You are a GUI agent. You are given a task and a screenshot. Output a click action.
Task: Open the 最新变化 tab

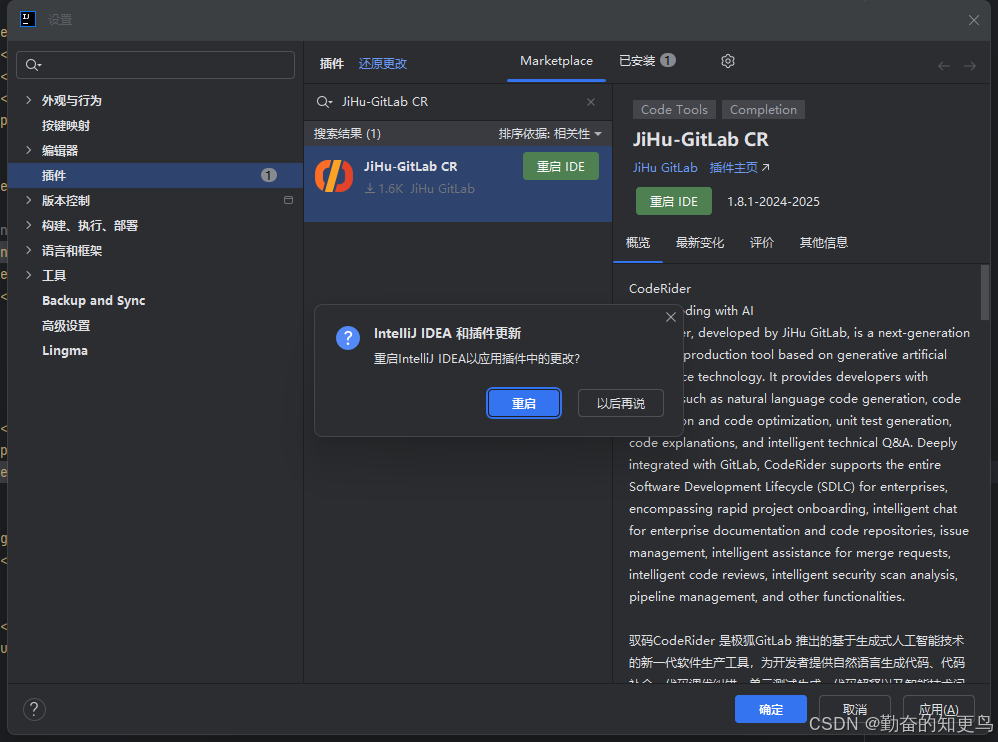[699, 242]
